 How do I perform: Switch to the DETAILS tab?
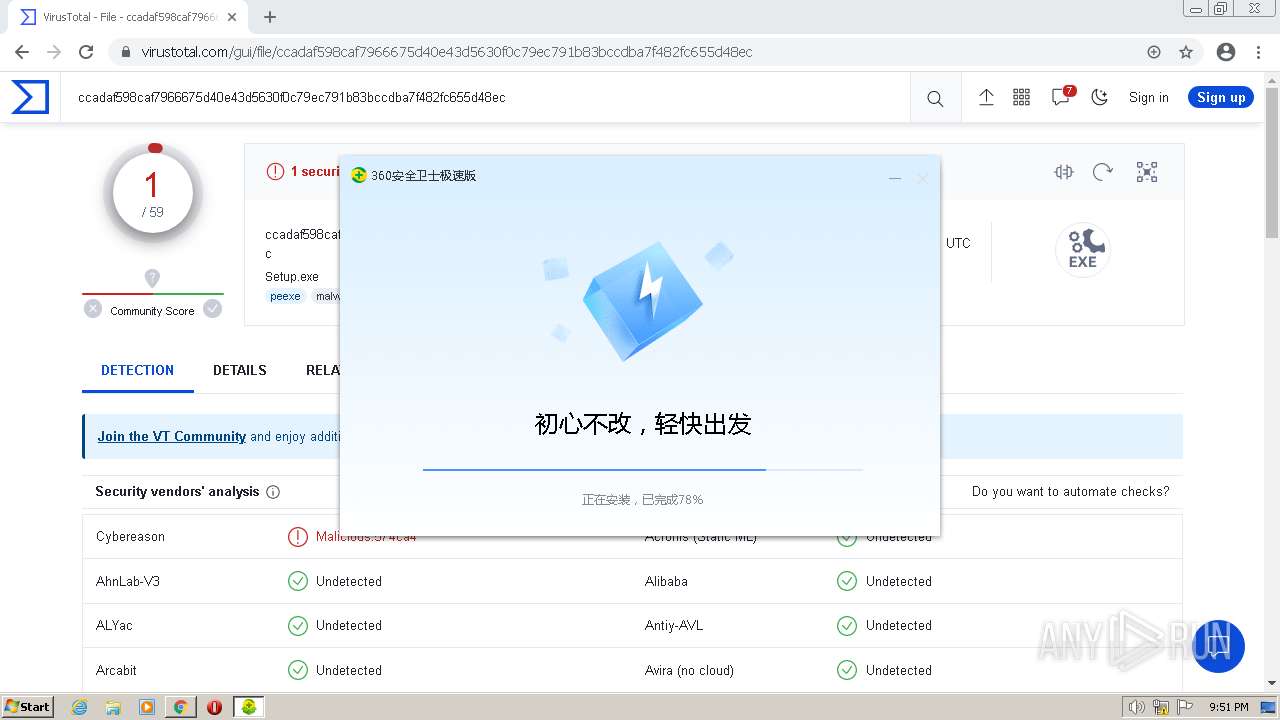[x=240, y=370]
